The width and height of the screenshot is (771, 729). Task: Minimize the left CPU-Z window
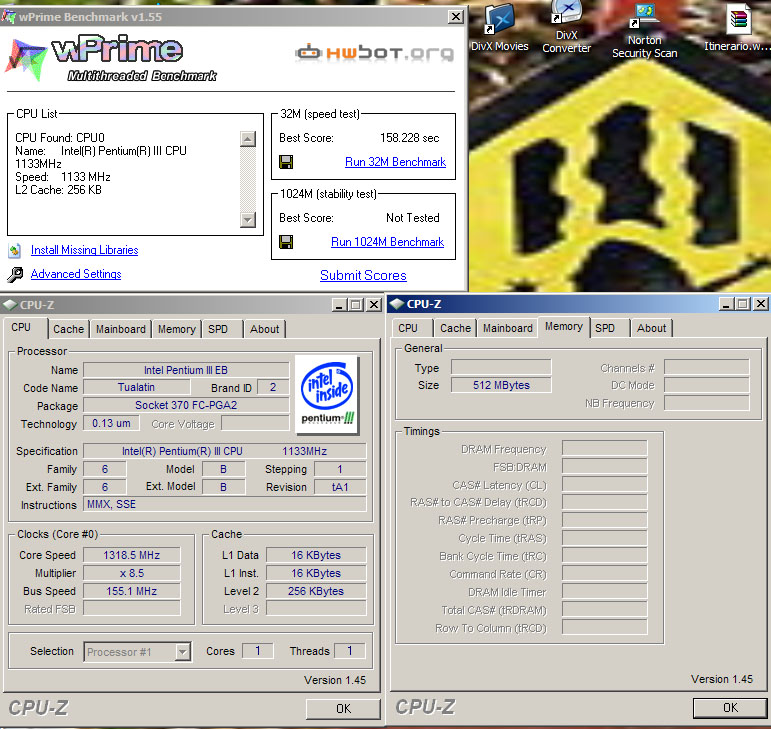click(338, 305)
